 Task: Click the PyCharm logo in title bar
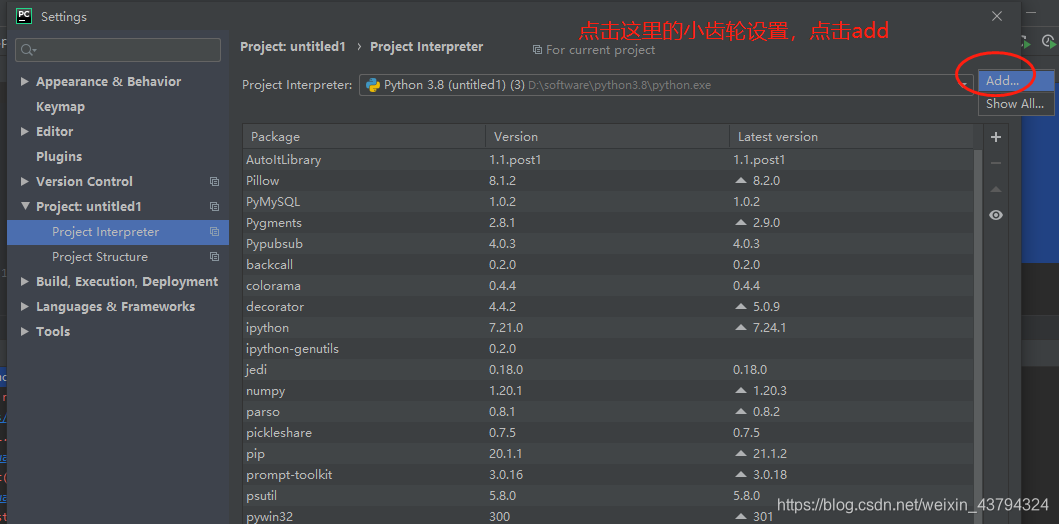point(24,16)
